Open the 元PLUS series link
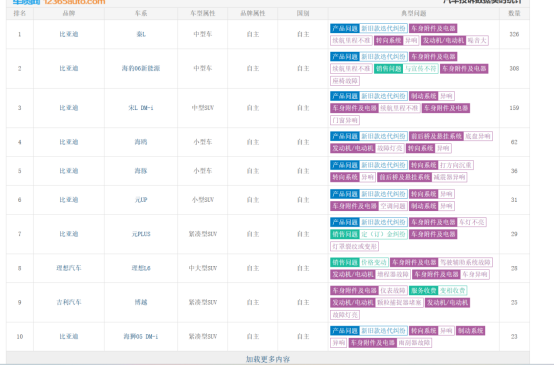 (141, 234)
